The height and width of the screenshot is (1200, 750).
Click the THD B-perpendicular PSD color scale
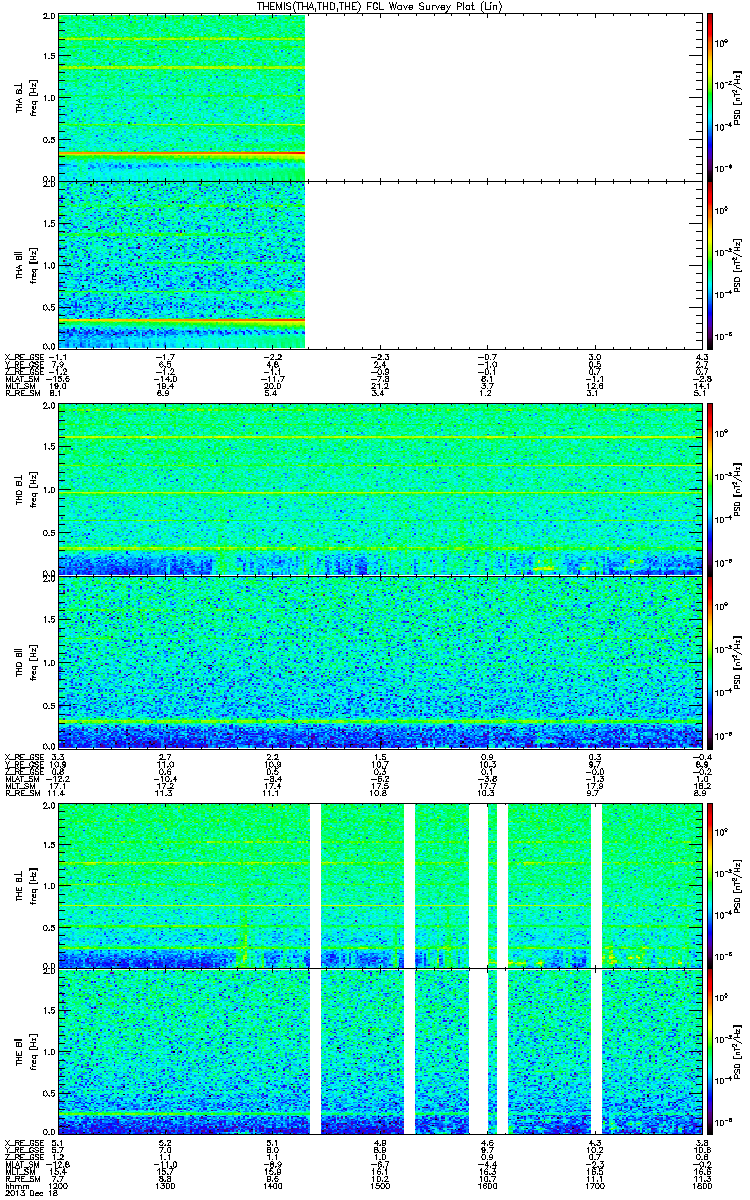pos(709,488)
